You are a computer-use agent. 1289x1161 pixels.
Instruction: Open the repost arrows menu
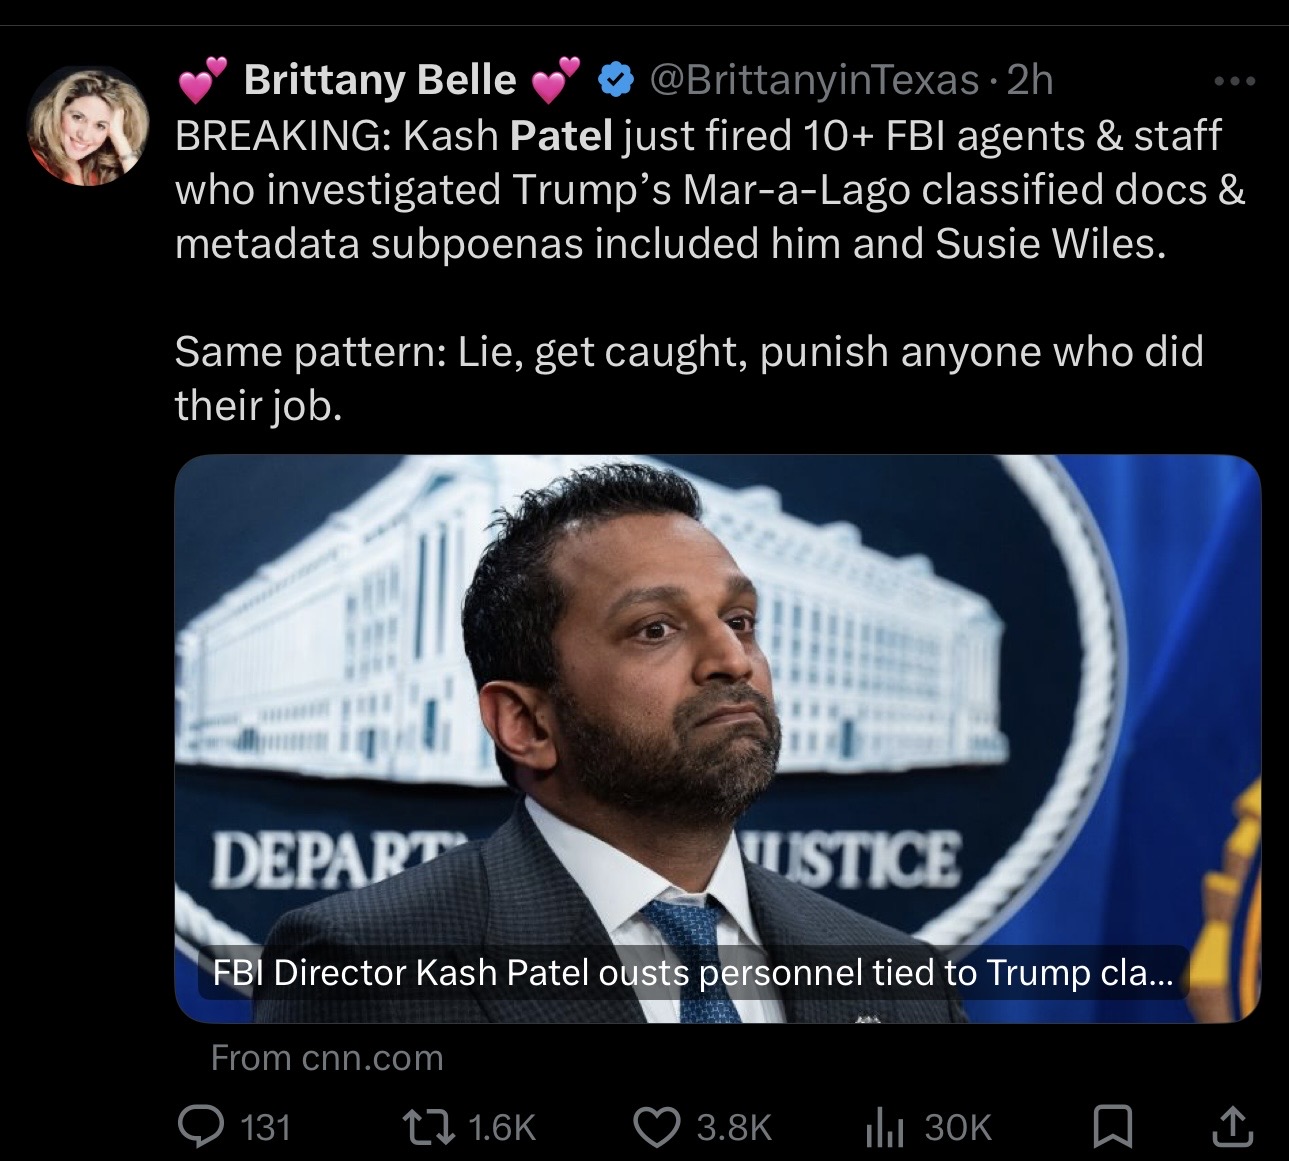pos(430,1126)
